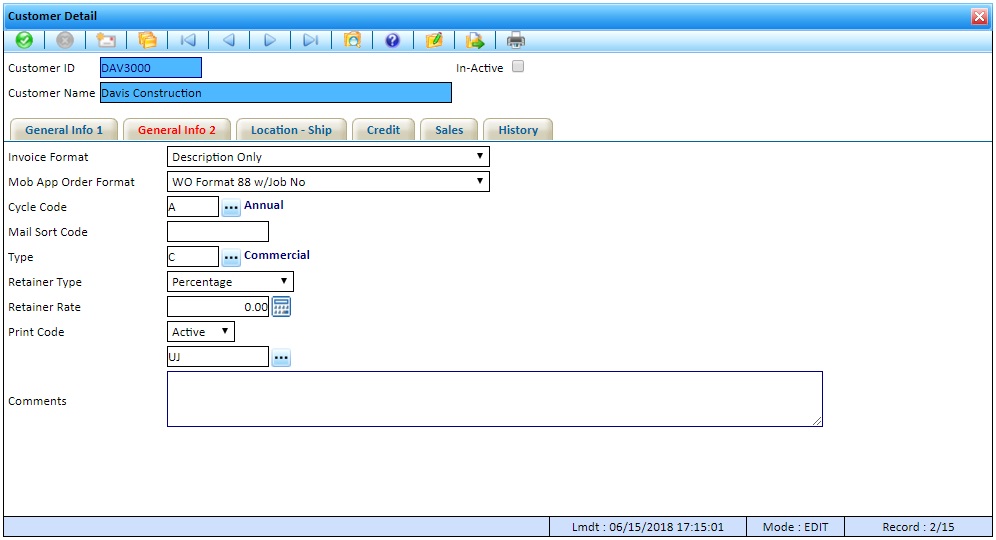996x540 pixels.
Task: Click the search folder magnifier icon
Action: [352, 41]
